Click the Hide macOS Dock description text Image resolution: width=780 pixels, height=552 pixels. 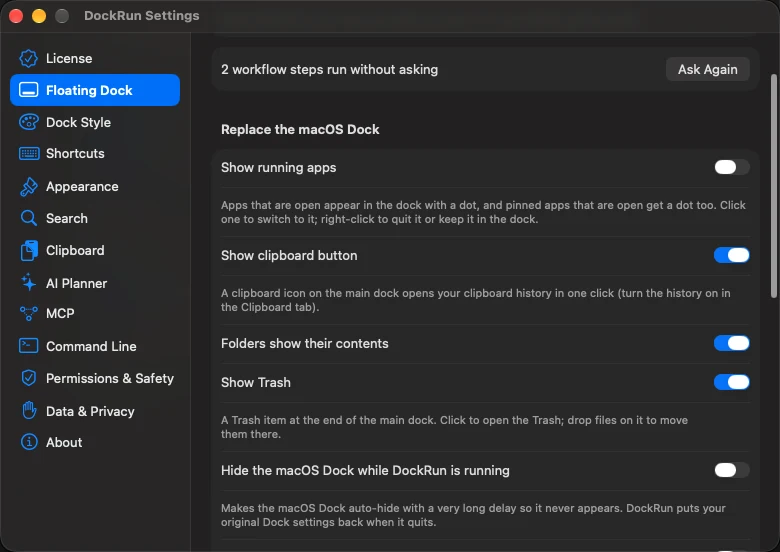(473, 515)
